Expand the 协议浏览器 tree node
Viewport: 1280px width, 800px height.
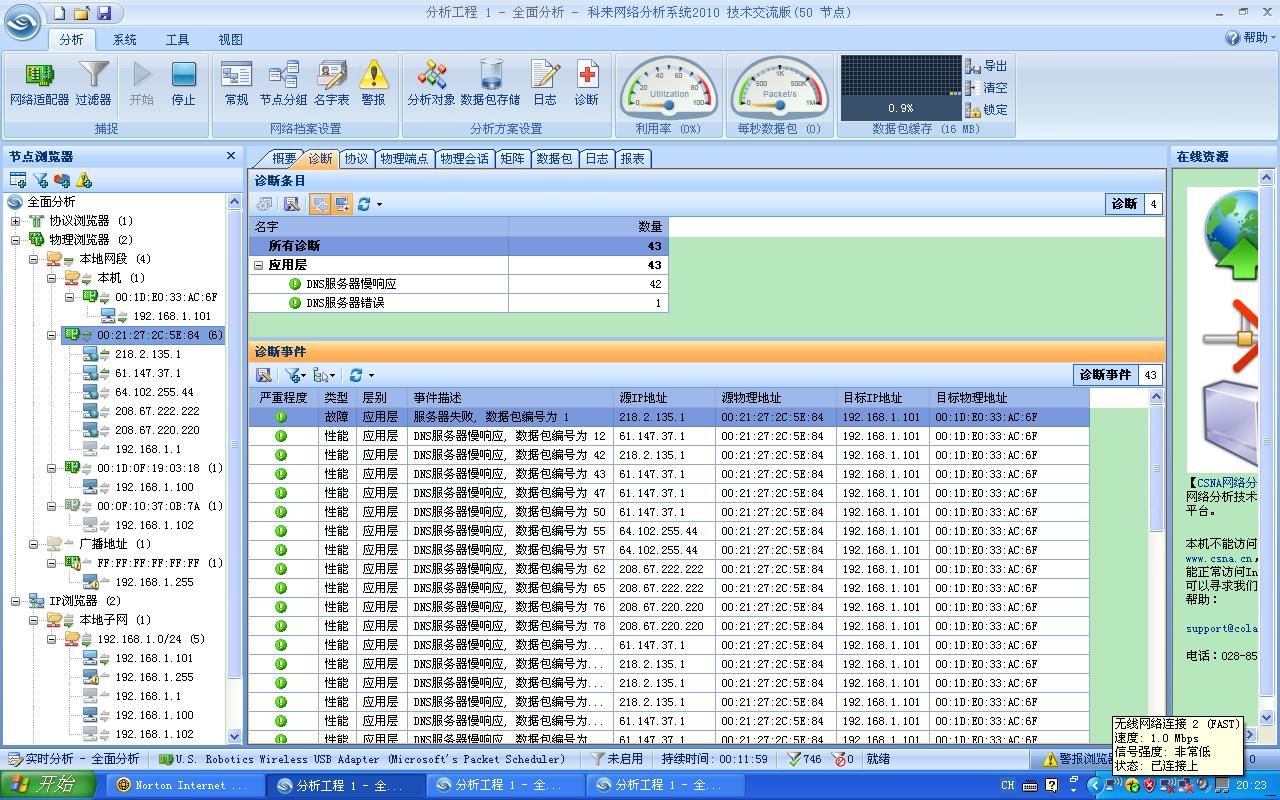point(16,221)
